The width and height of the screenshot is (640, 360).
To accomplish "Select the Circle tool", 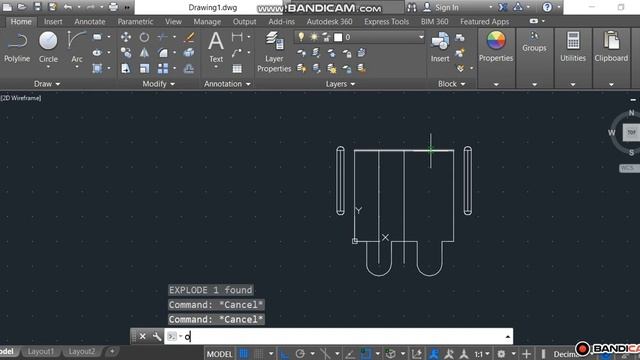I will point(48,47).
